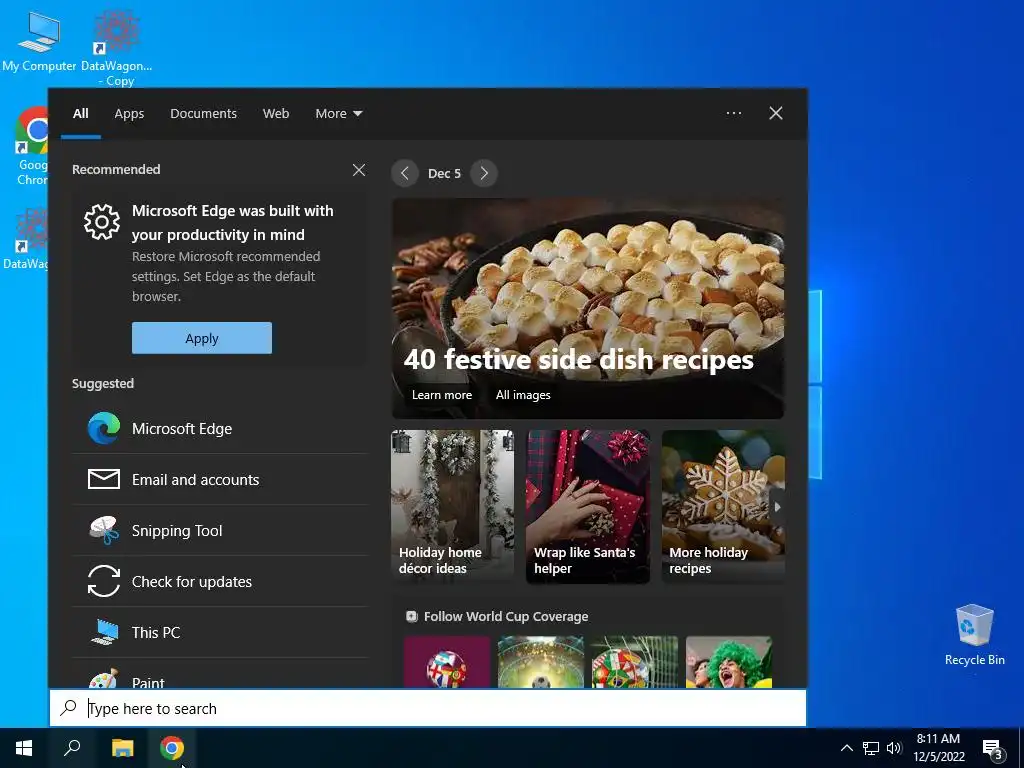Screen dimensions: 1024x768
Task: Open the volume tray icon
Action: coord(894,748)
